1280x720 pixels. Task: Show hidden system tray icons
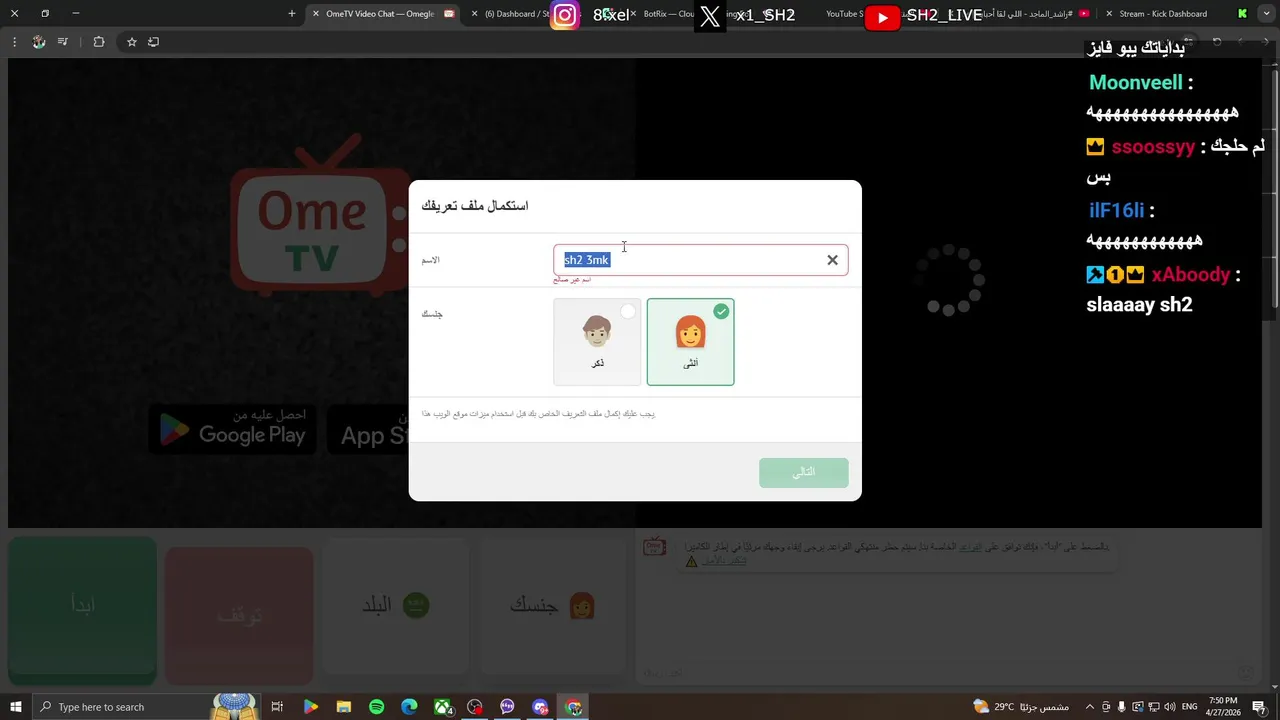click(x=1090, y=707)
